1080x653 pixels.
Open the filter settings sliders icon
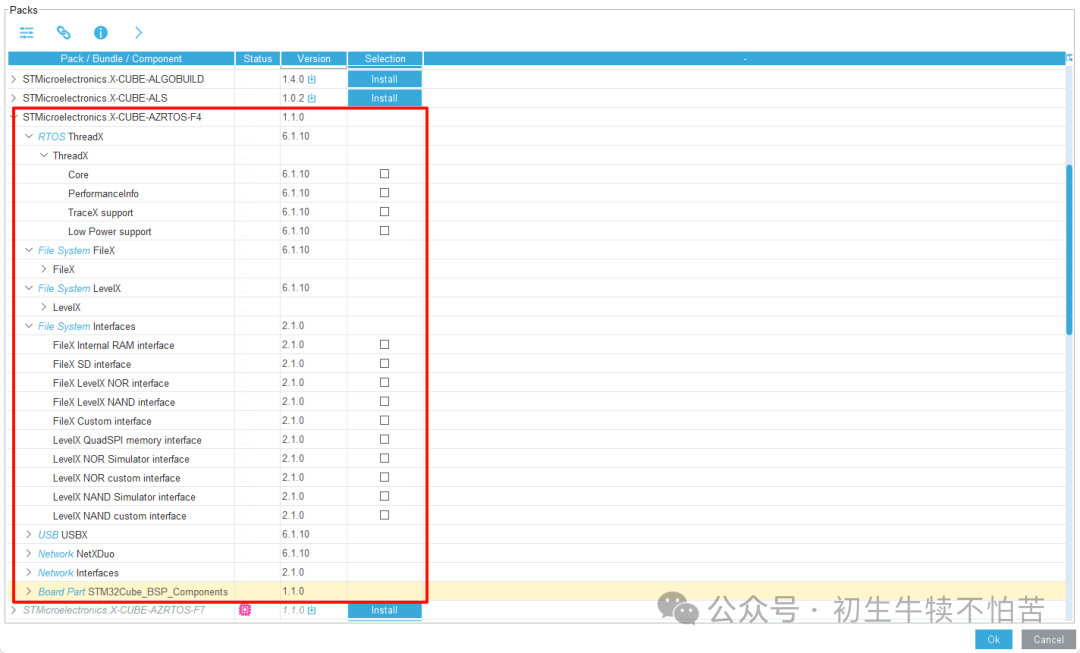pyautogui.click(x=26, y=32)
